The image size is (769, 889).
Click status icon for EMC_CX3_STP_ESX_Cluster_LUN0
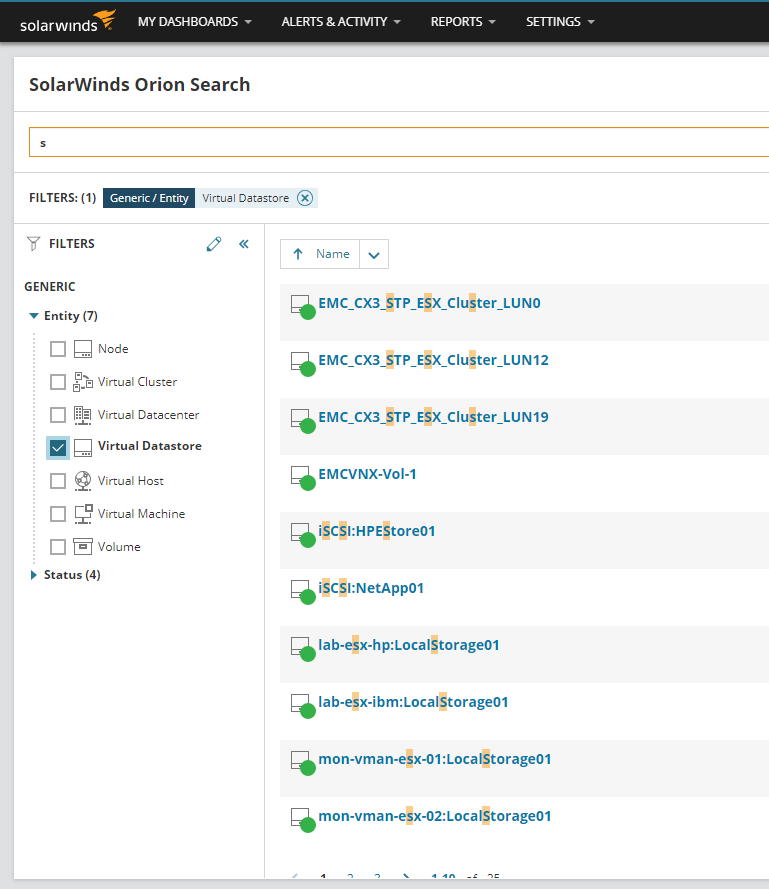point(303,307)
